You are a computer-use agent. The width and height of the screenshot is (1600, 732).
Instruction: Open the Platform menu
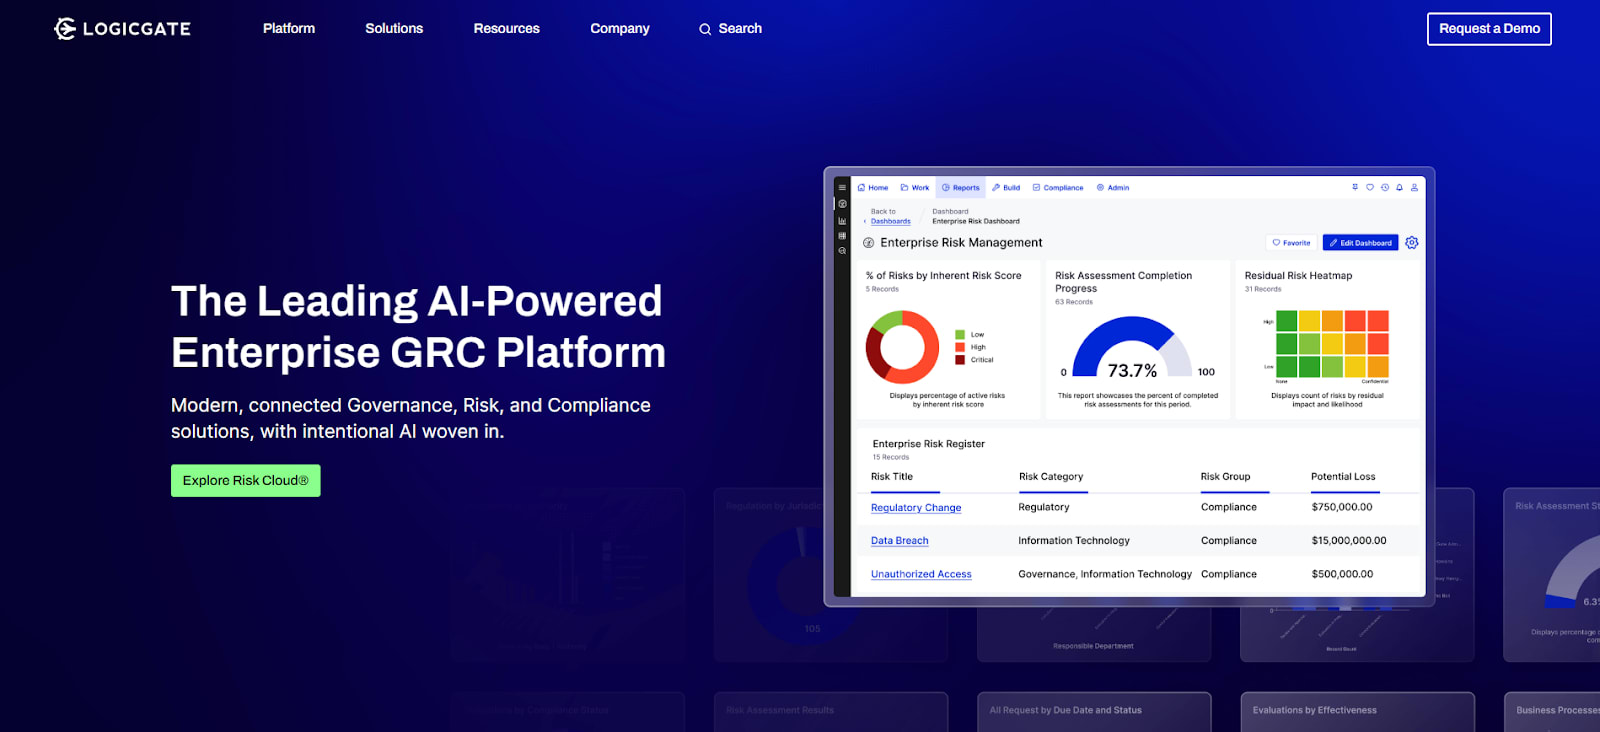pyautogui.click(x=289, y=29)
